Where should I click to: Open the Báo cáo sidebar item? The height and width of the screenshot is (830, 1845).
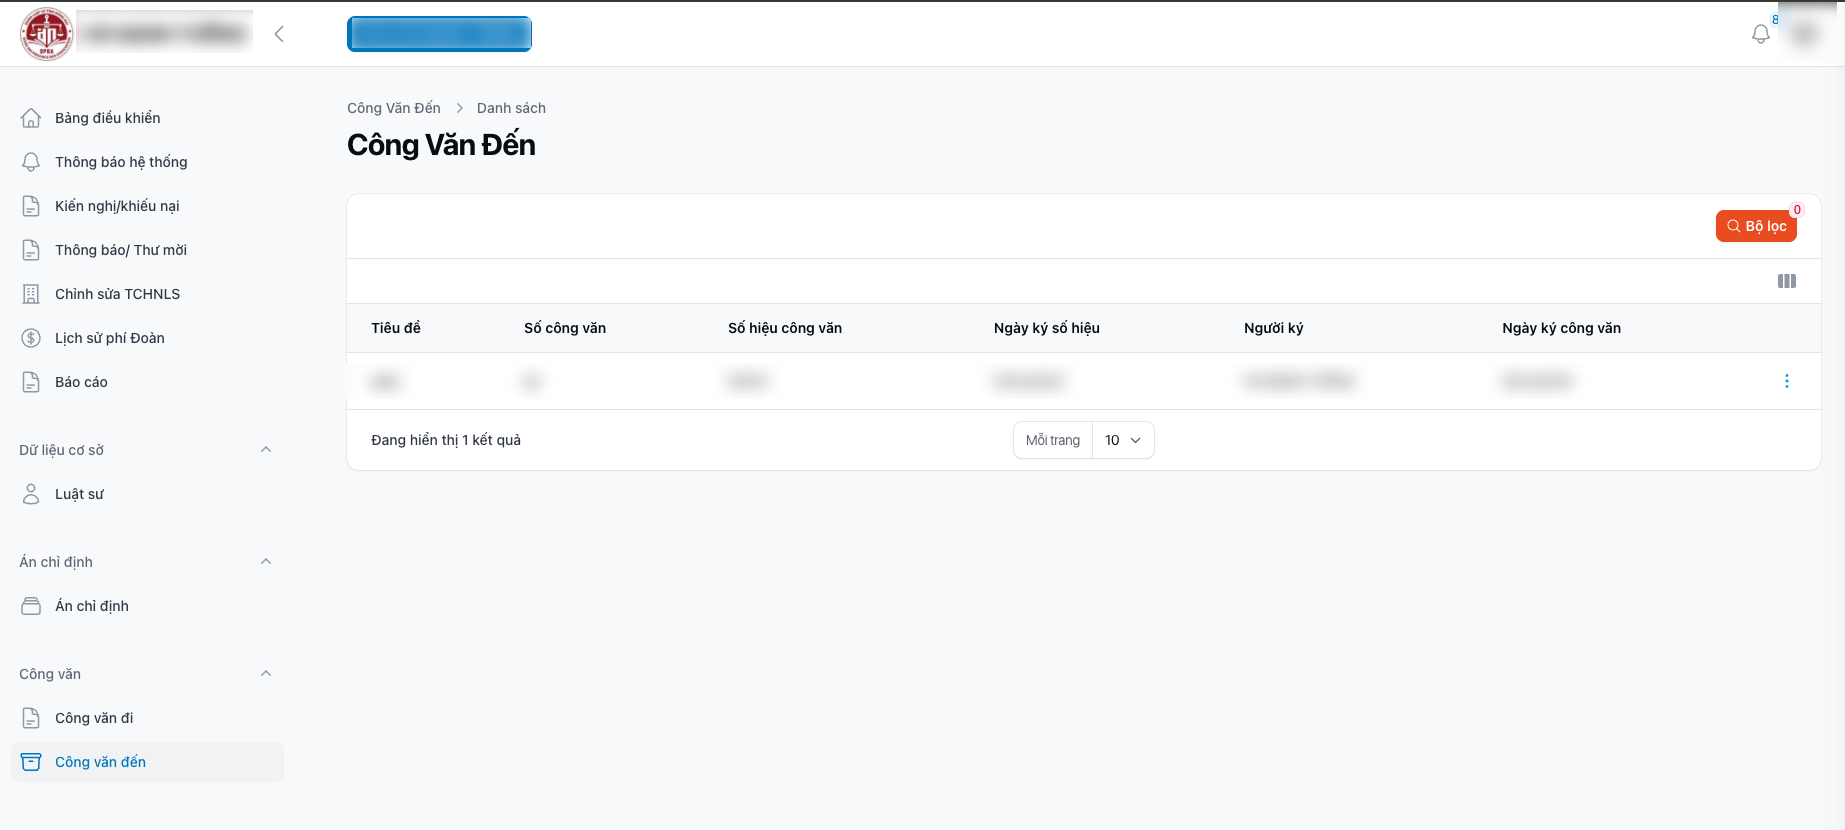[x=81, y=382]
